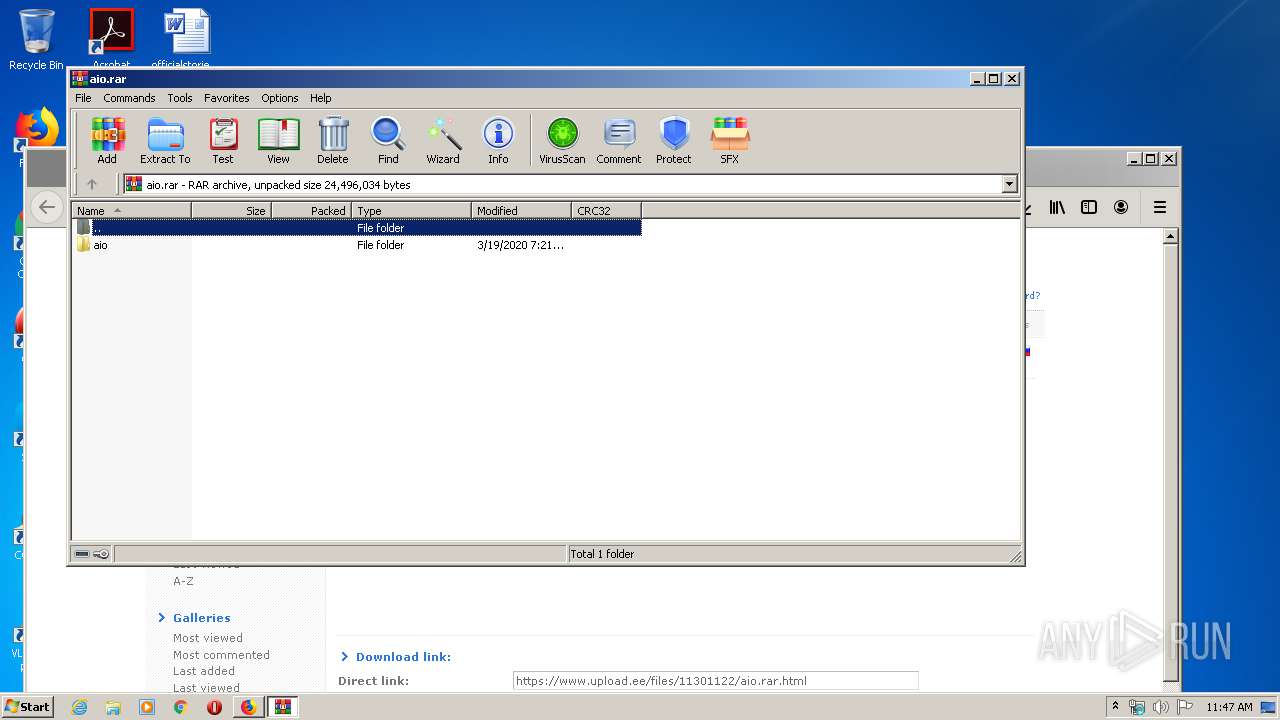Click the Most commented link
The height and width of the screenshot is (720, 1280).
pos(221,655)
